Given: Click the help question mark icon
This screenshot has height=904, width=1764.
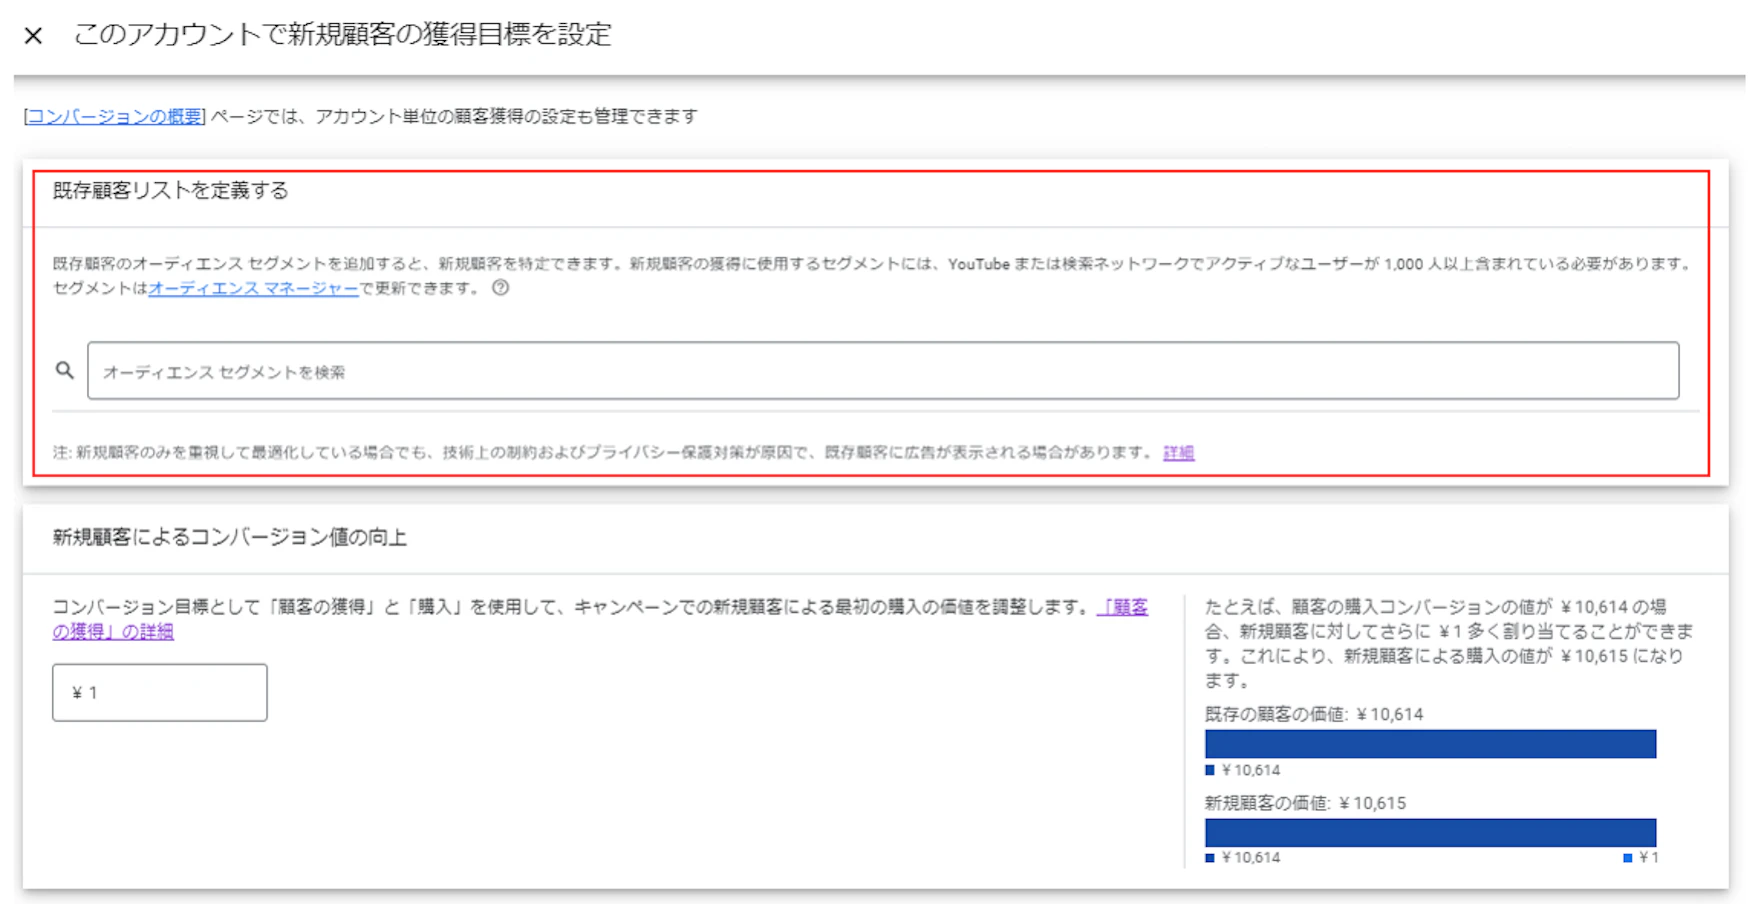Looking at the screenshot, I should [501, 288].
